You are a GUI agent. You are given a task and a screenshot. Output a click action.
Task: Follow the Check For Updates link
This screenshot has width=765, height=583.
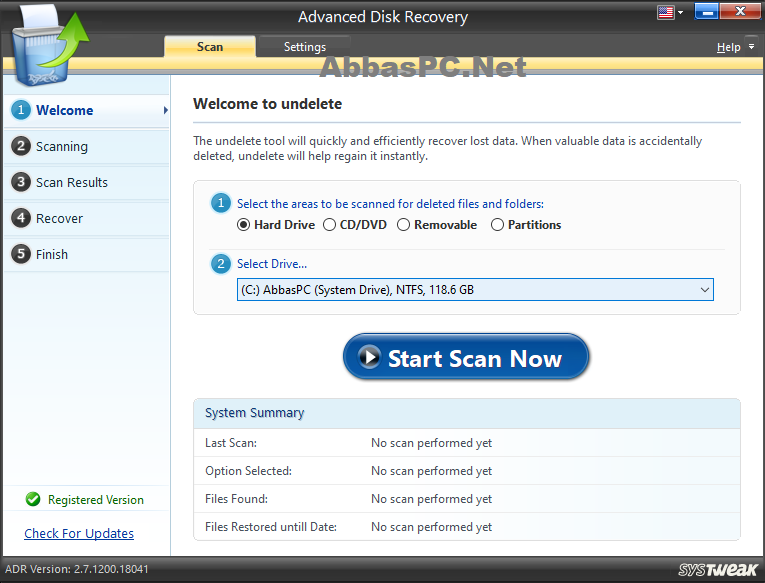tap(79, 533)
